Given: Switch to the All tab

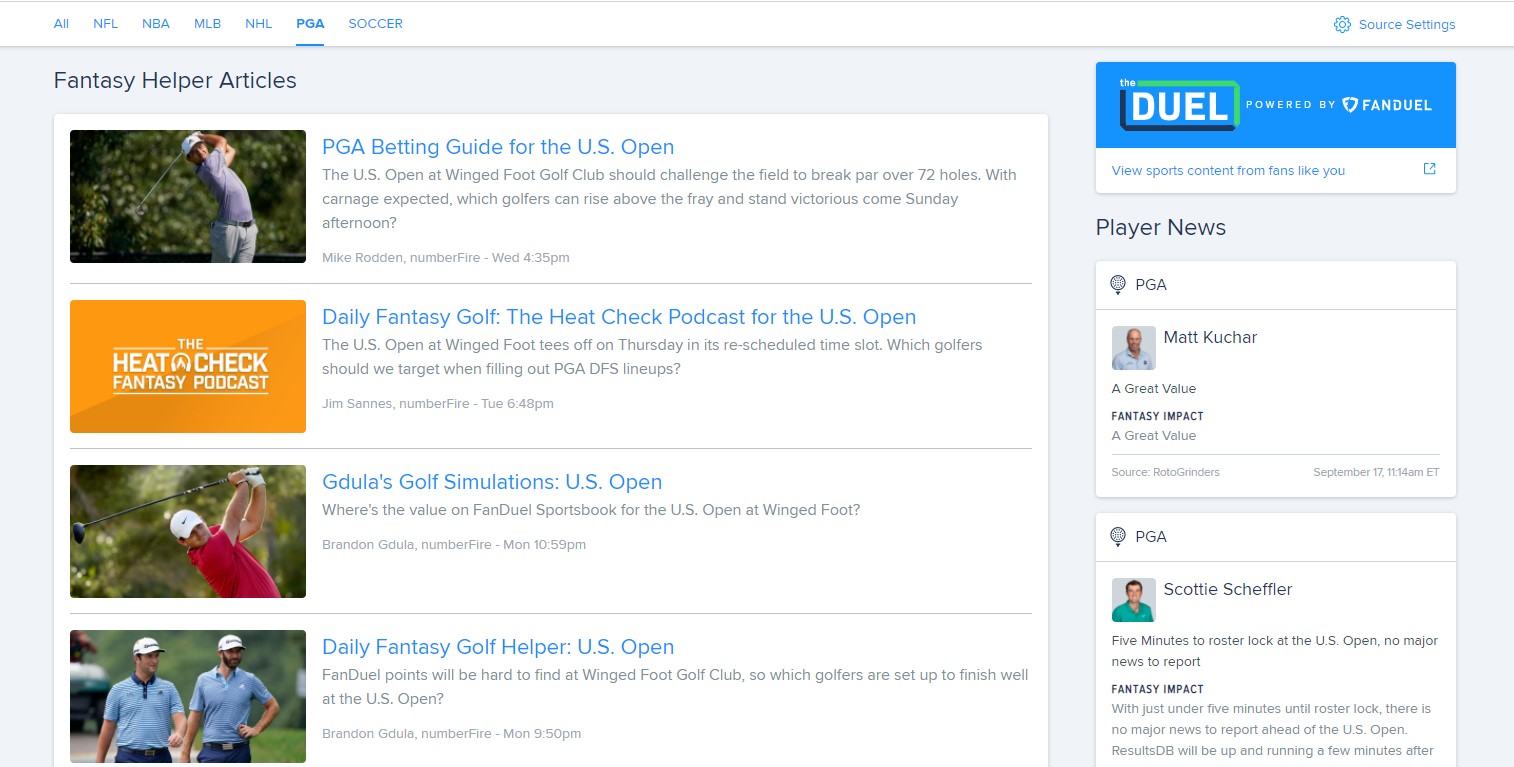Looking at the screenshot, I should pos(61,23).
